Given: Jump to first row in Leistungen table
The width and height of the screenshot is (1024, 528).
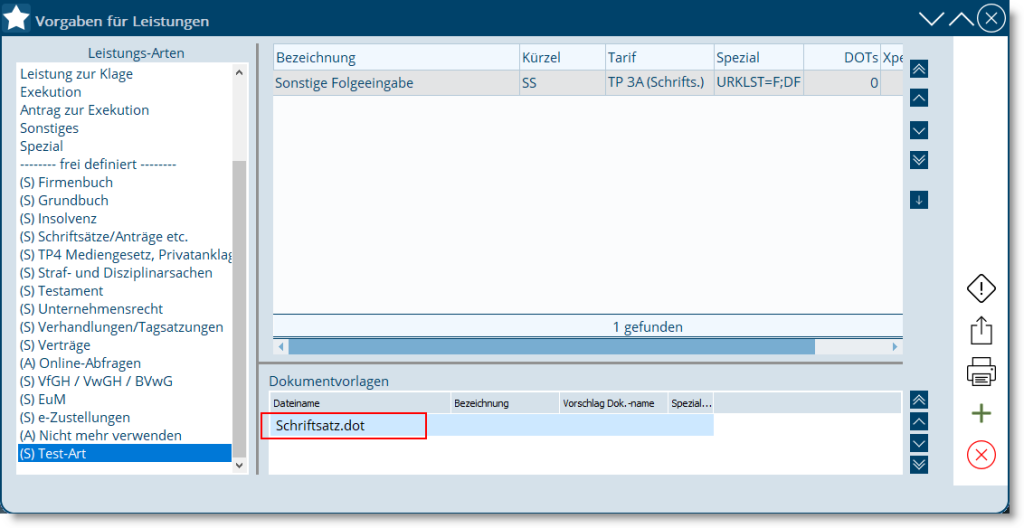Looking at the screenshot, I should (x=919, y=69).
